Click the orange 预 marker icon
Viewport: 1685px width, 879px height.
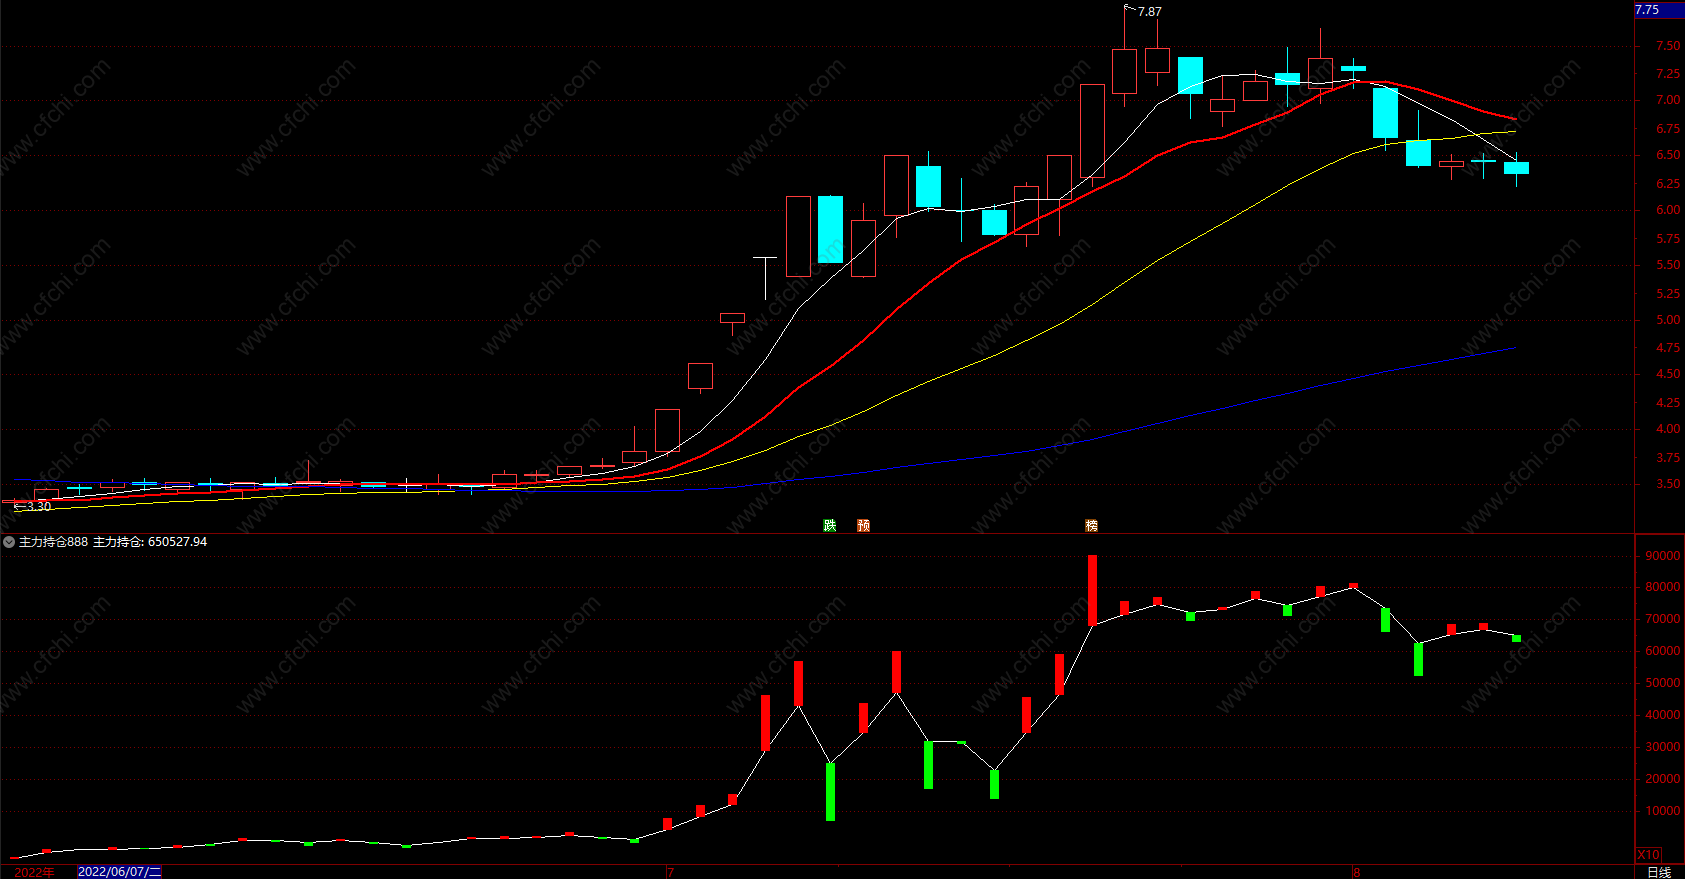coord(864,525)
